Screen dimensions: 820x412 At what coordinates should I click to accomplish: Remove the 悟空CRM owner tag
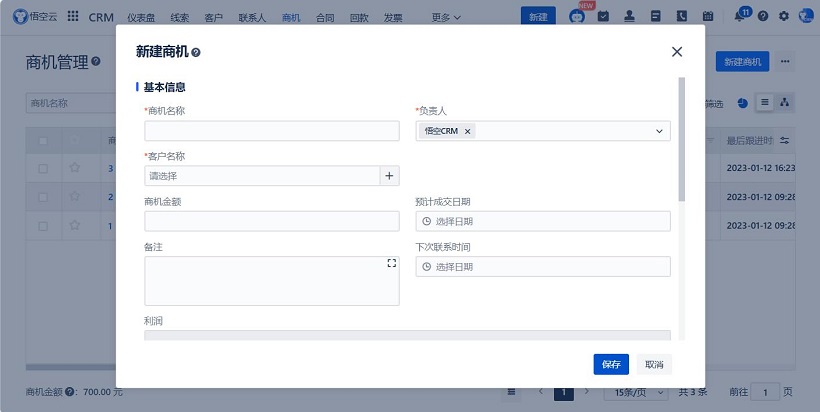468,131
